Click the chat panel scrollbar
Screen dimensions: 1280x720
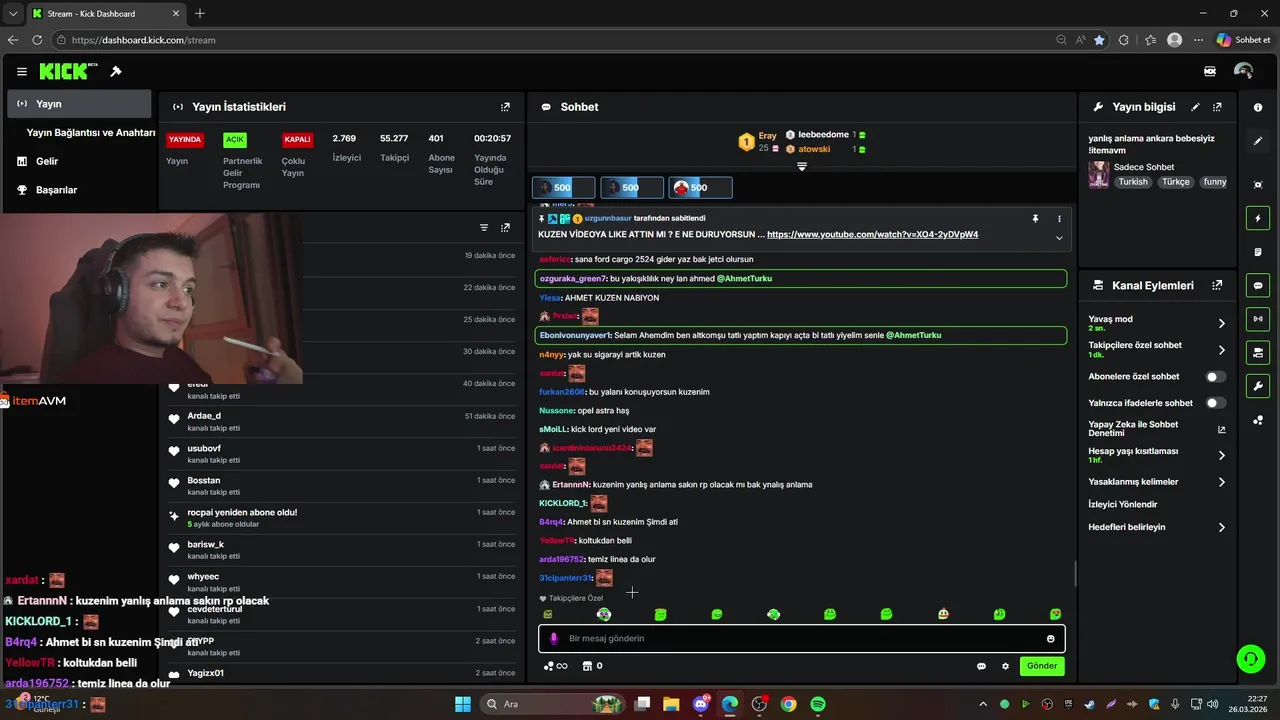1075,573
